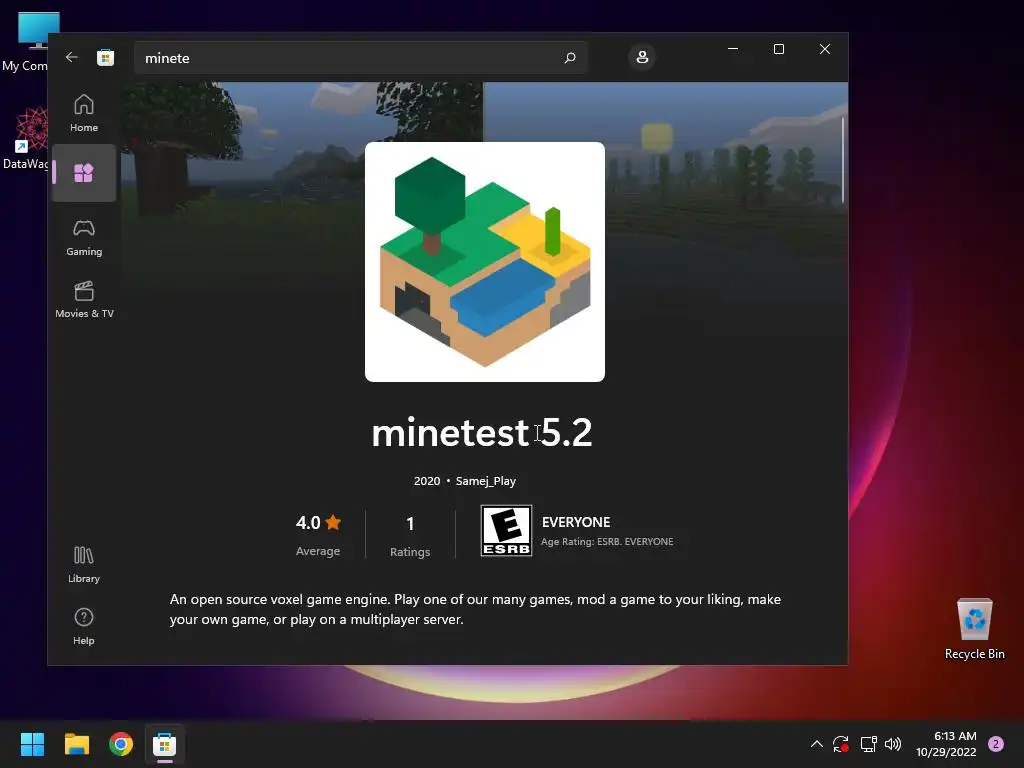This screenshot has height=768, width=1024.
Task: Maximize the Microsoft Store window
Action: [778, 49]
